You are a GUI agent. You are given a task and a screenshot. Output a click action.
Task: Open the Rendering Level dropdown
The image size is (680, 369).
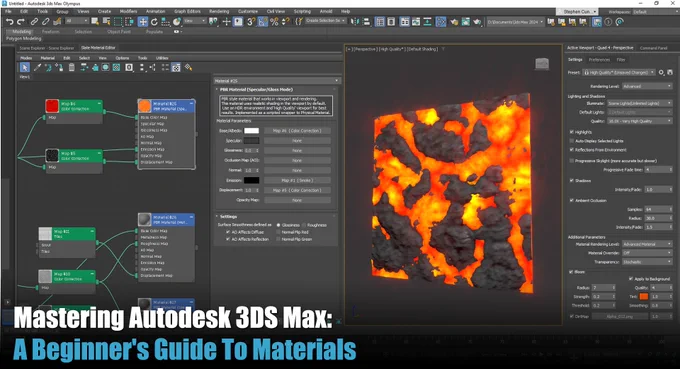[x=647, y=86]
